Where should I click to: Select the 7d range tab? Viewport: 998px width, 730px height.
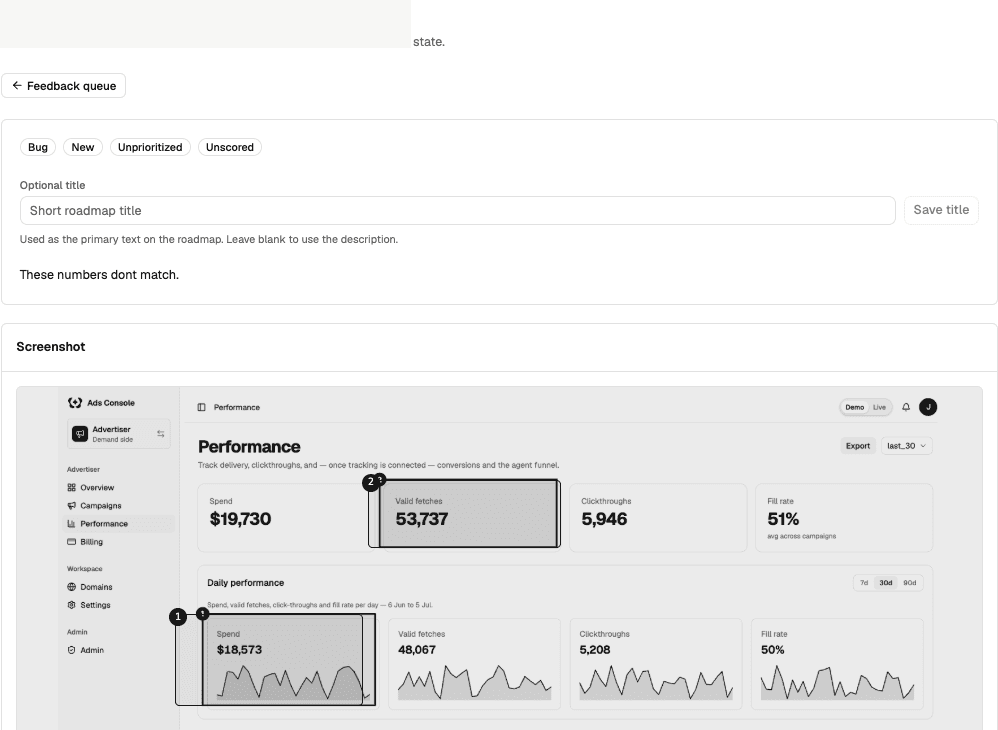(x=864, y=583)
